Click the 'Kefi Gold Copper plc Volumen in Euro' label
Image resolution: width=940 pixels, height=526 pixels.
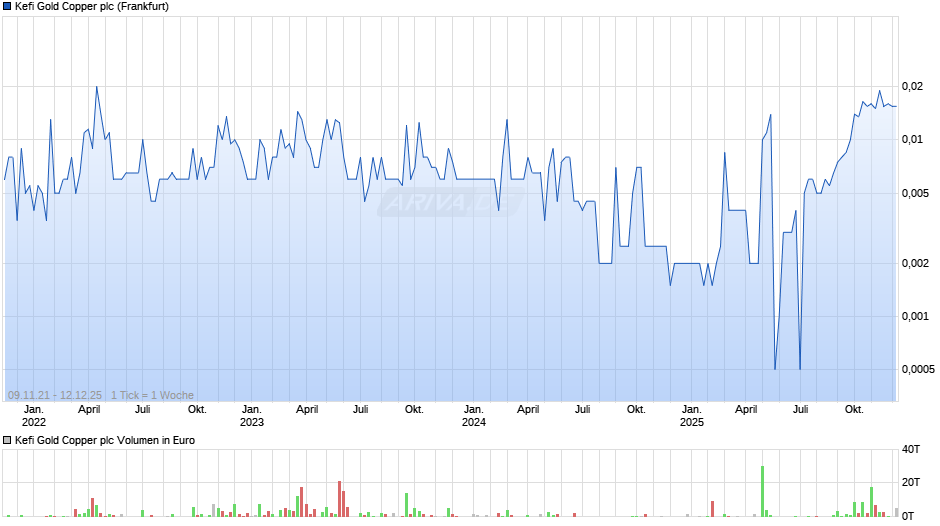tap(105, 440)
